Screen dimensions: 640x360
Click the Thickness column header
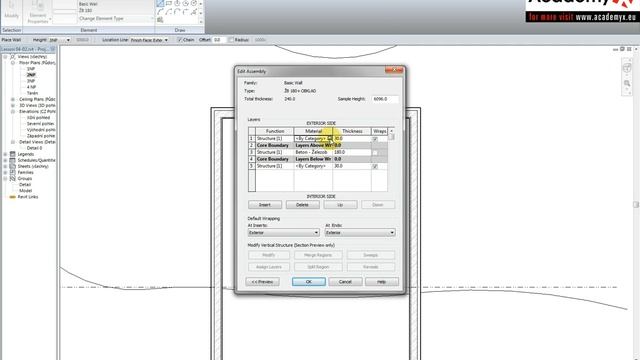[x=352, y=131]
